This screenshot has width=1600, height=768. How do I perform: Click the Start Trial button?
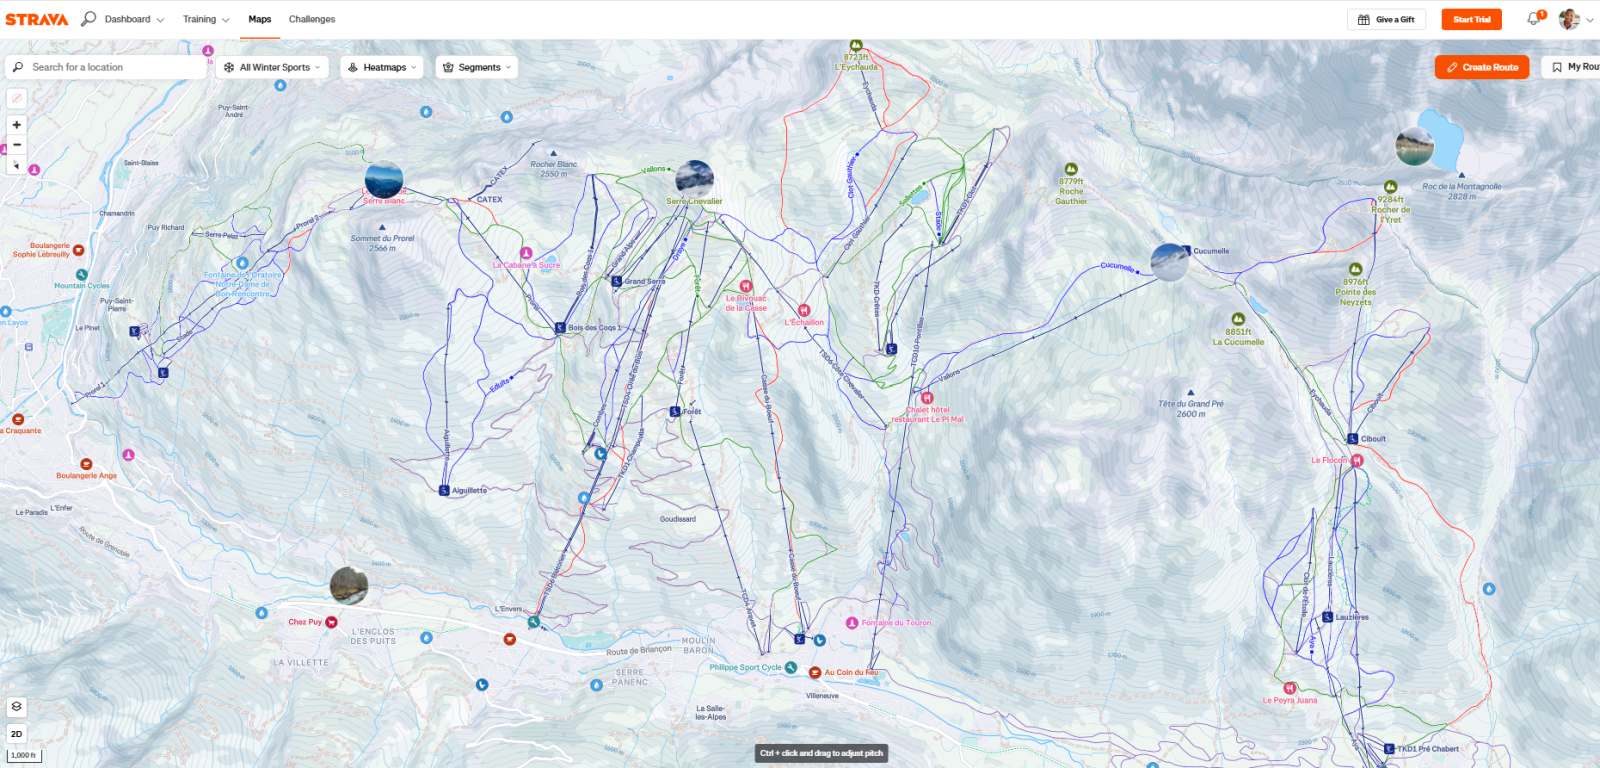pos(1471,19)
